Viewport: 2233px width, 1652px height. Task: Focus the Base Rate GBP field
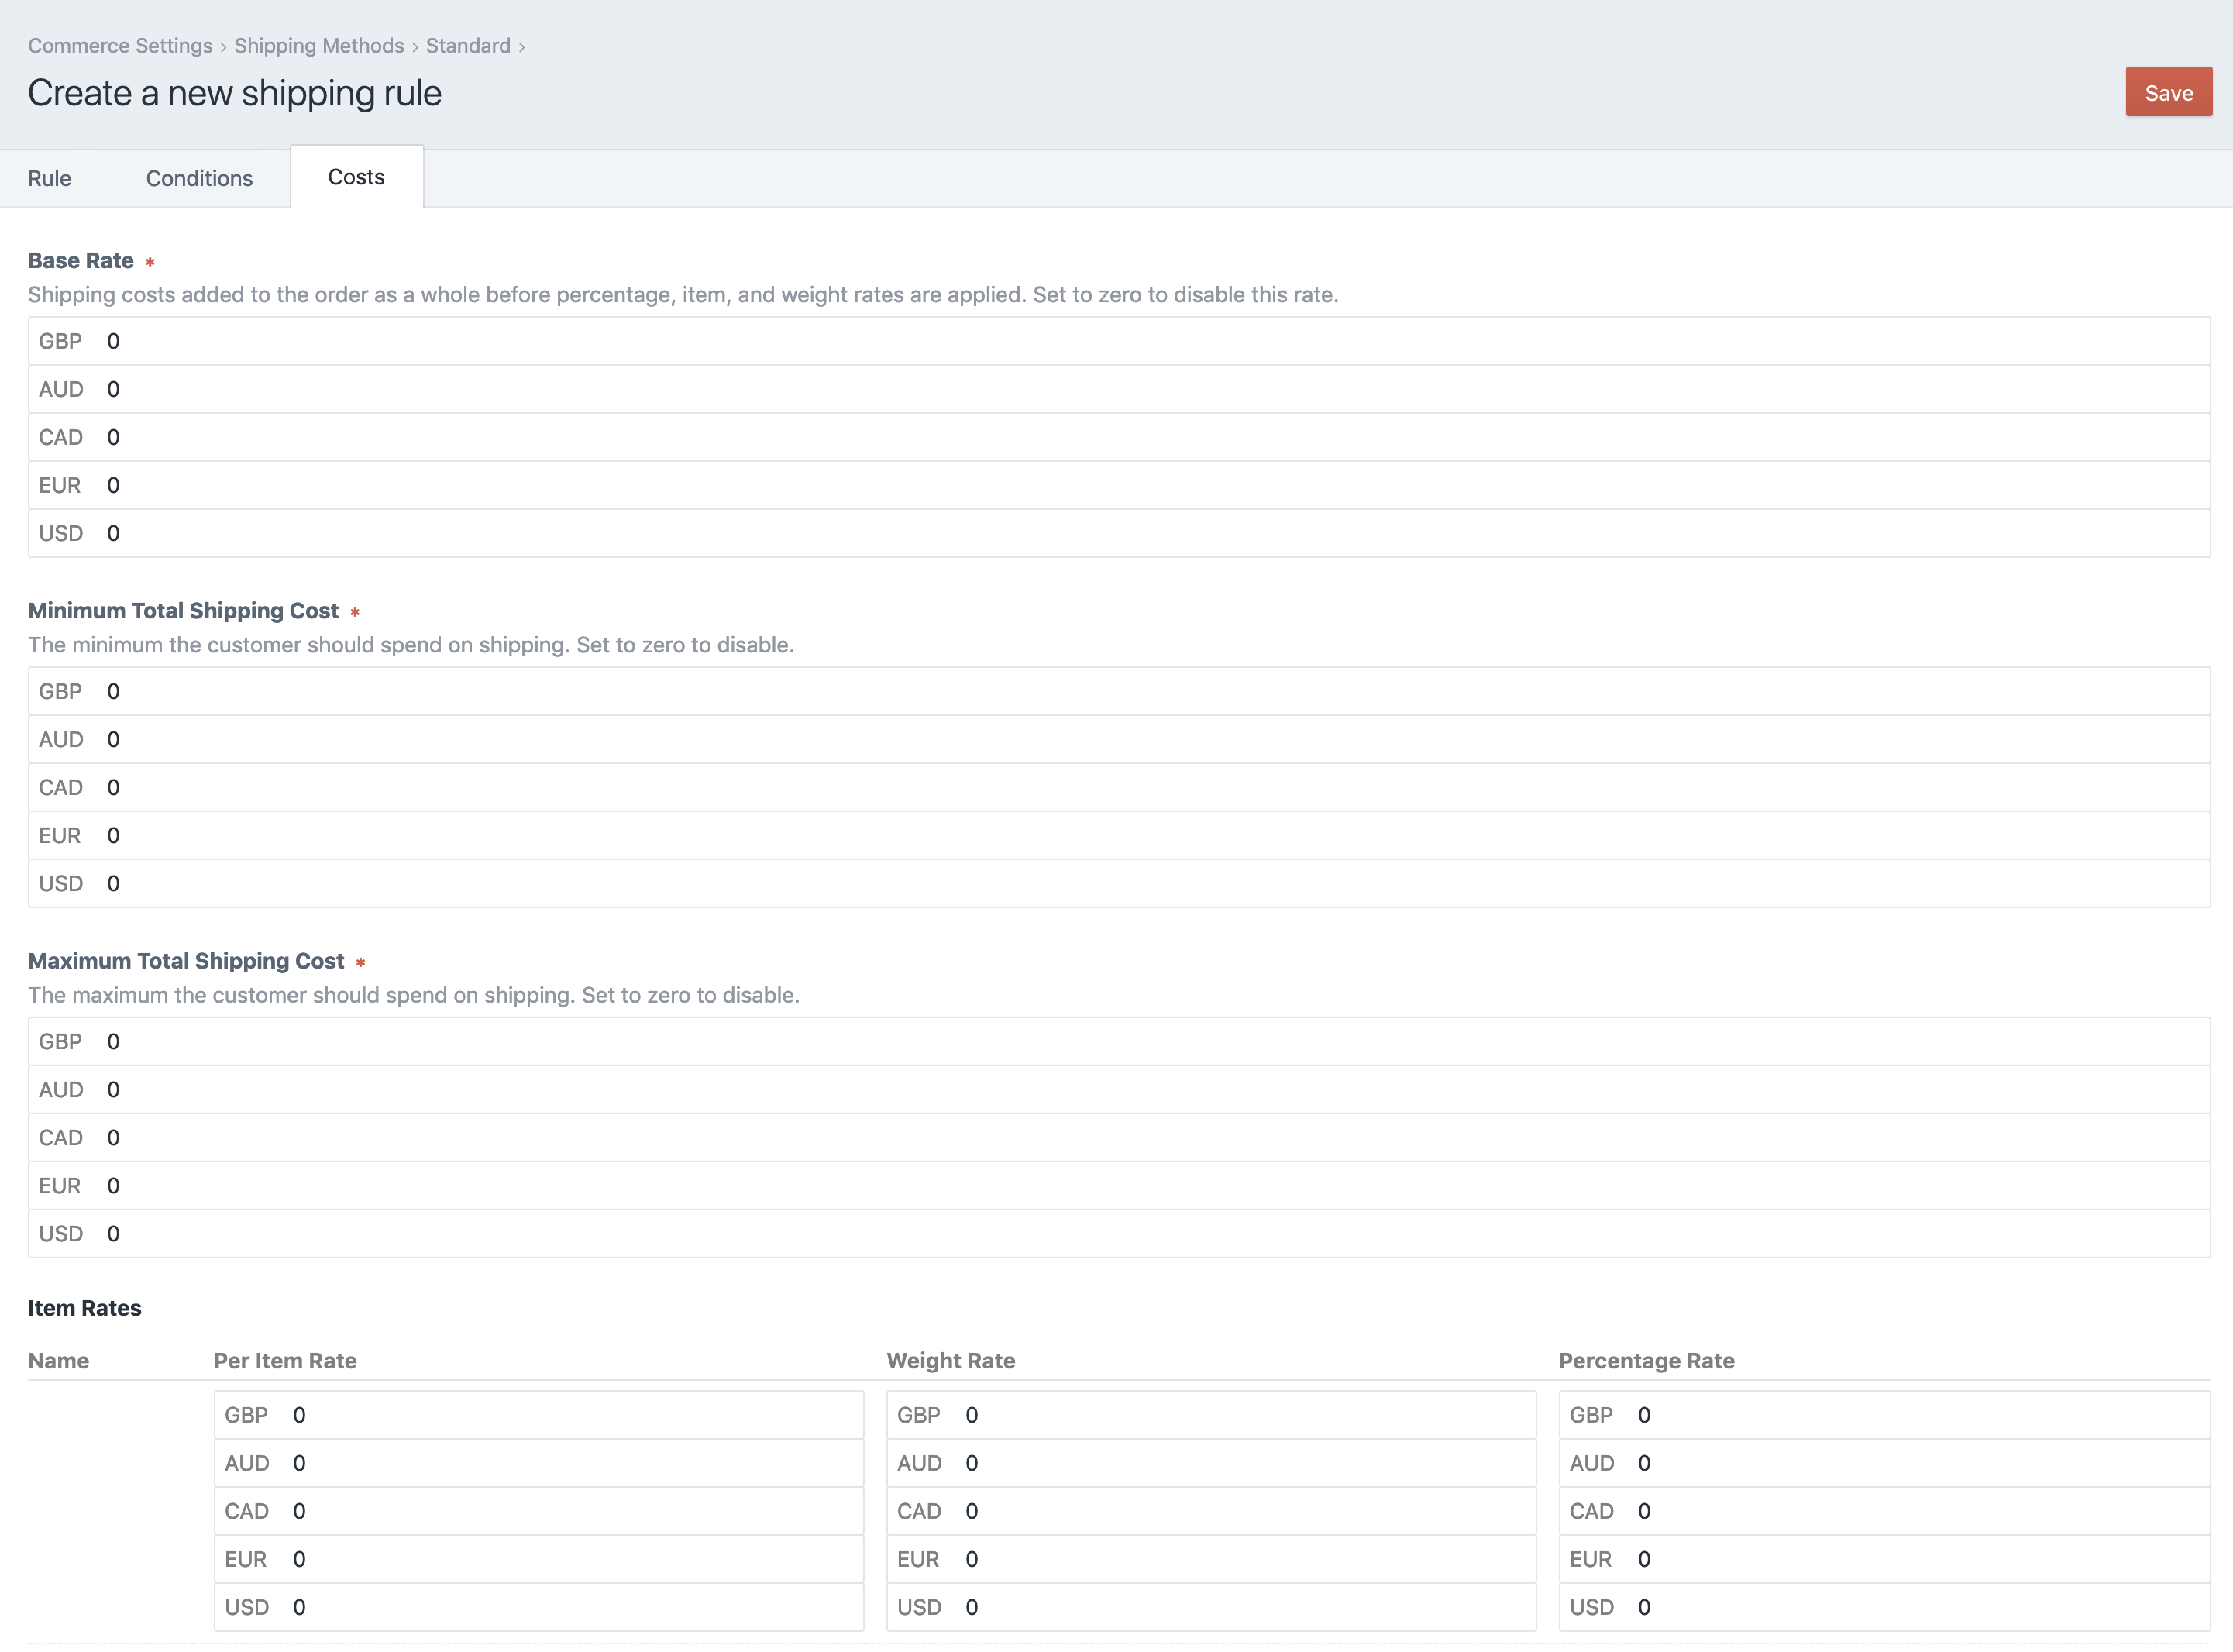click(1150, 341)
